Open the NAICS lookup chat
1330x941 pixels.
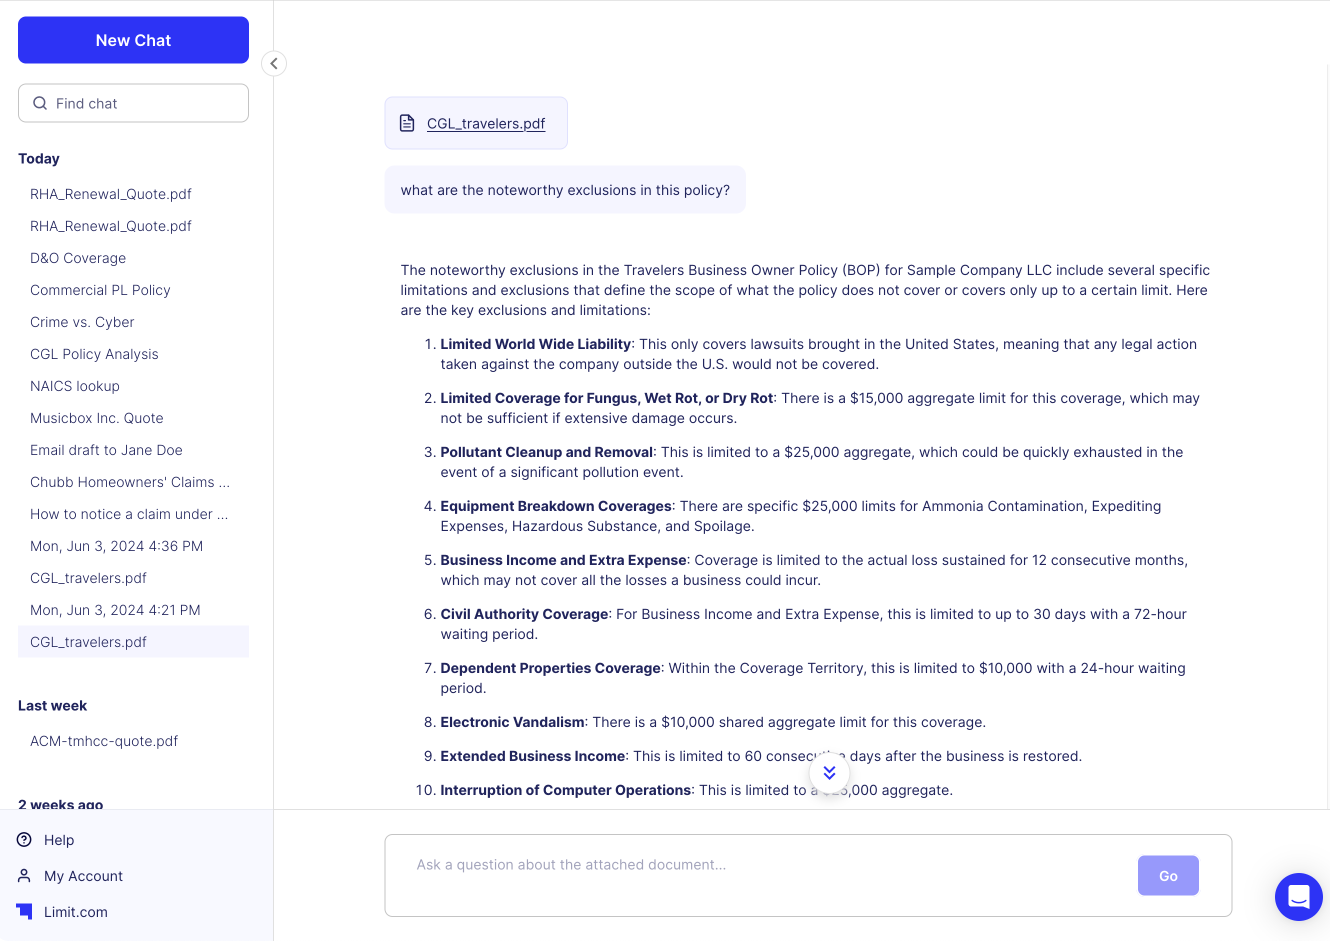(75, 386)
